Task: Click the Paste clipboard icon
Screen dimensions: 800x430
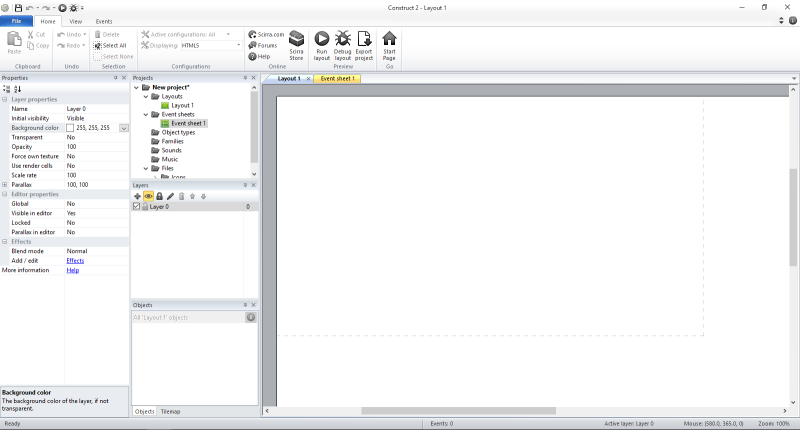Action: point(14,42)
